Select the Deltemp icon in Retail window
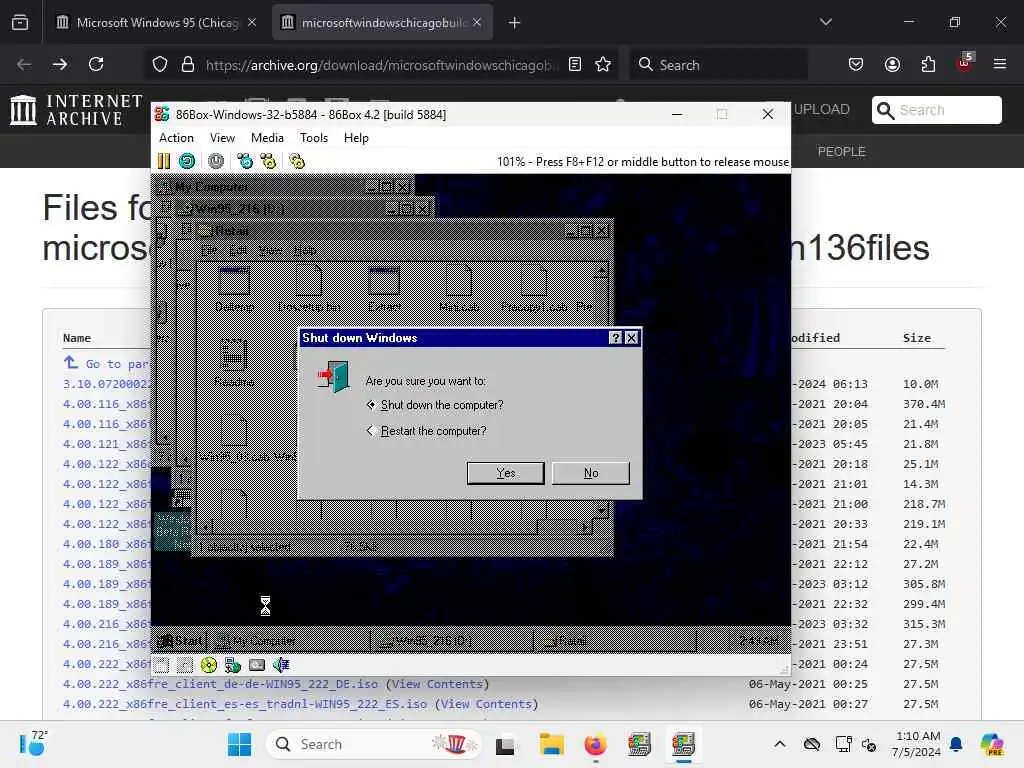 click(x=234, y=289)
